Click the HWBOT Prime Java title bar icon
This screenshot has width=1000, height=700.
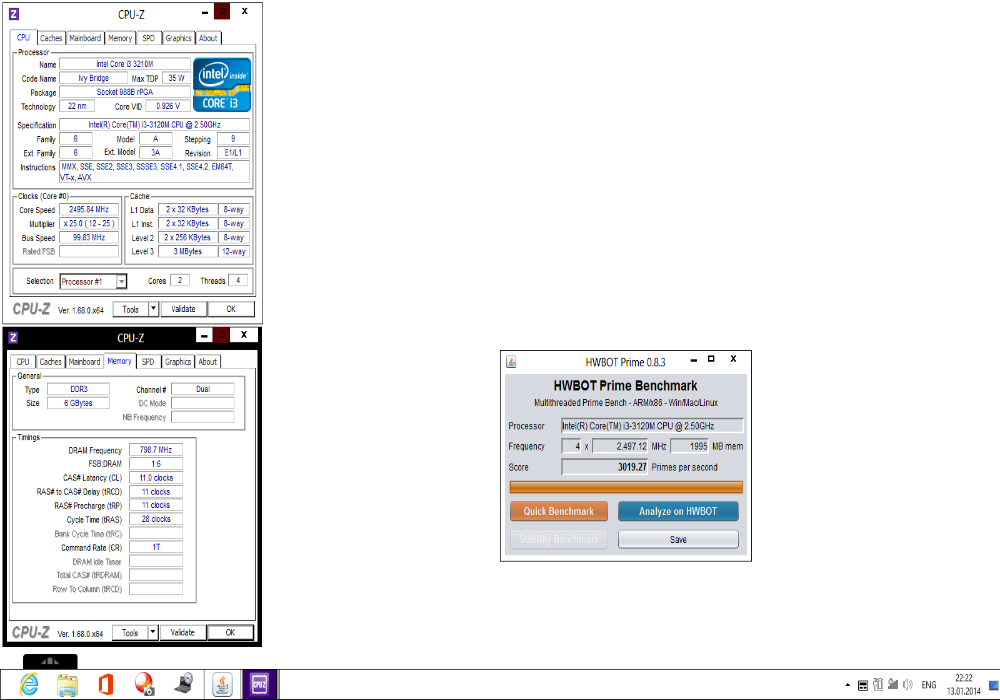tap(511, 362)
